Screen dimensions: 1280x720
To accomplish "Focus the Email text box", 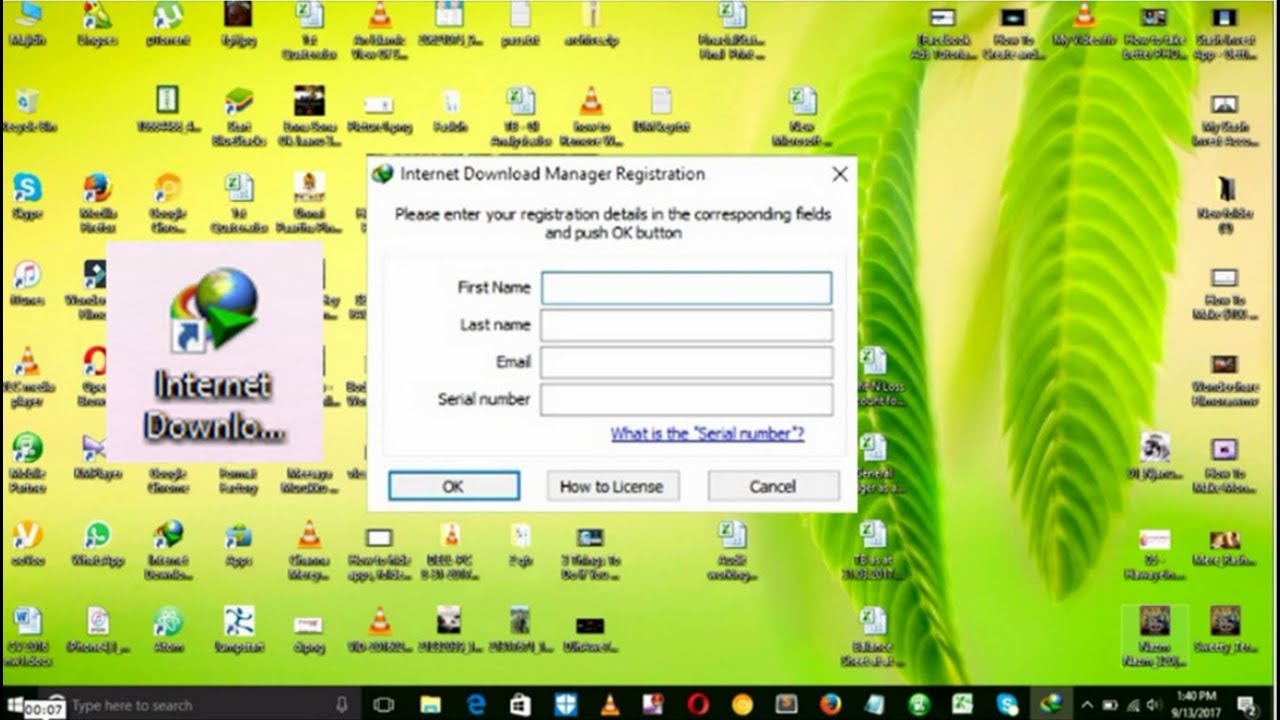I will (x=686, y=362).
